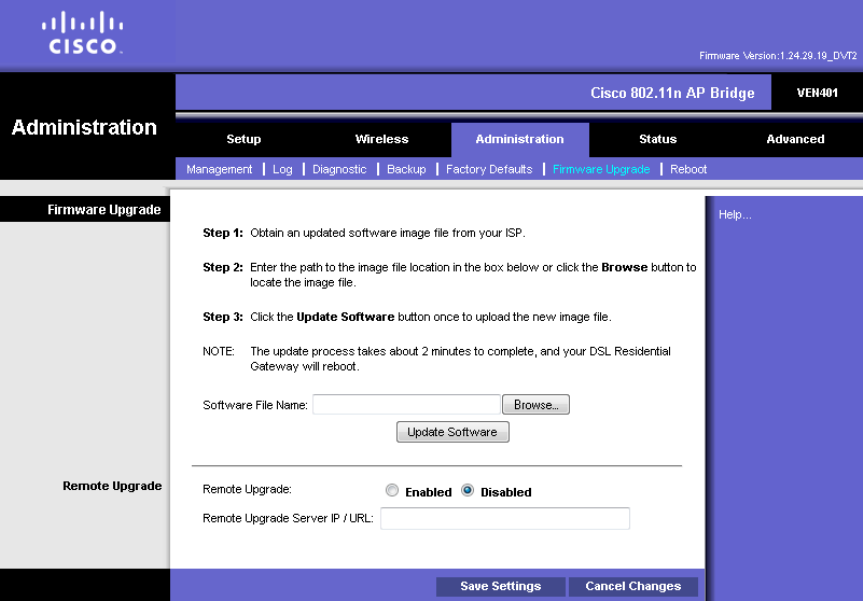
Task: Click the Browse button
Action: [536, 405]
